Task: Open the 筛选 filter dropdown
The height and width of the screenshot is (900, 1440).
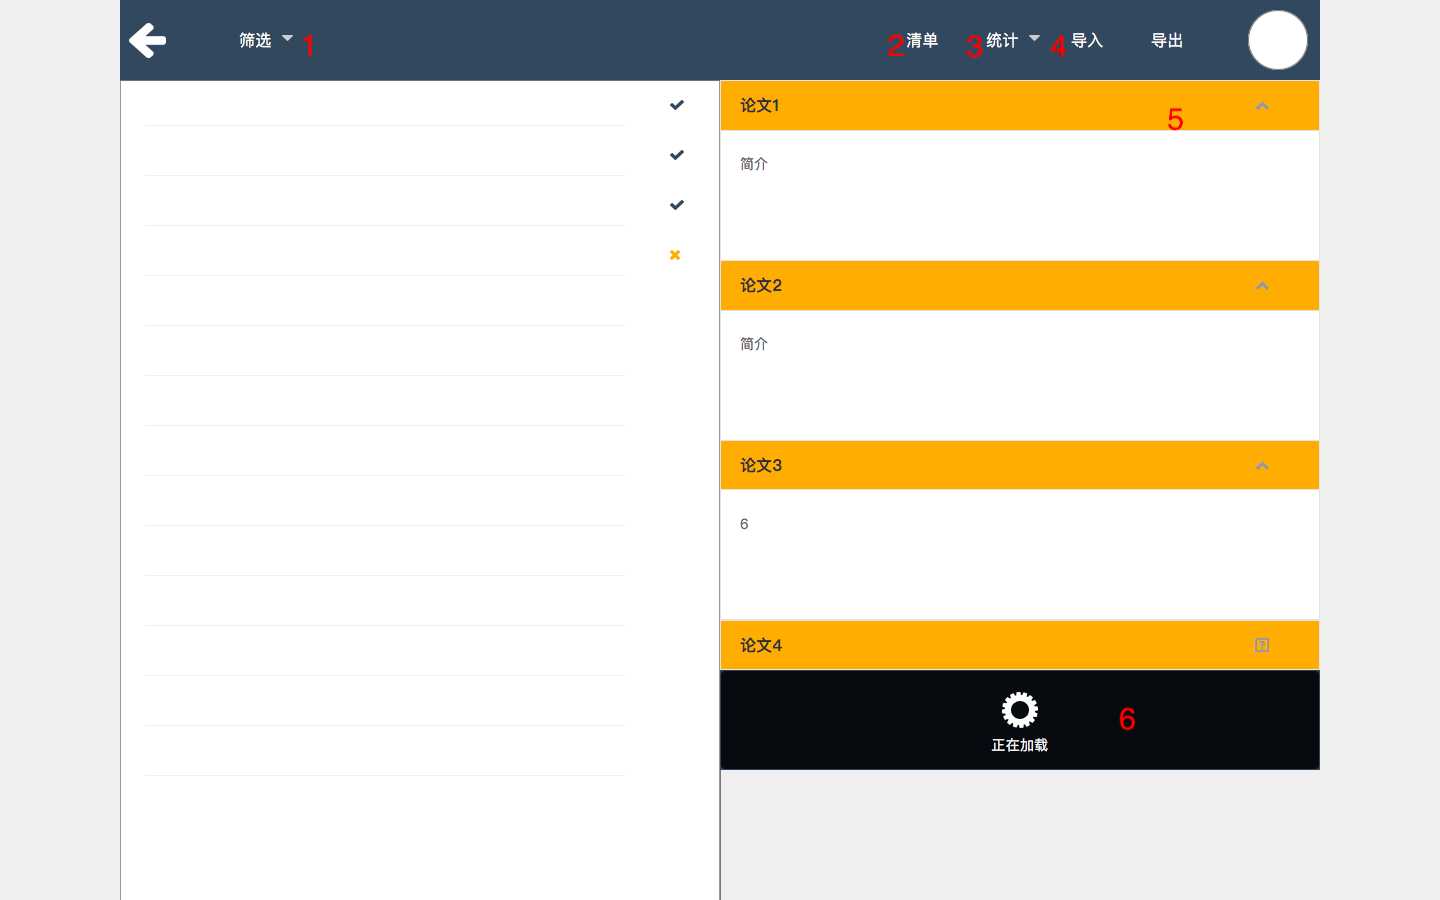Action: [265, 40]
